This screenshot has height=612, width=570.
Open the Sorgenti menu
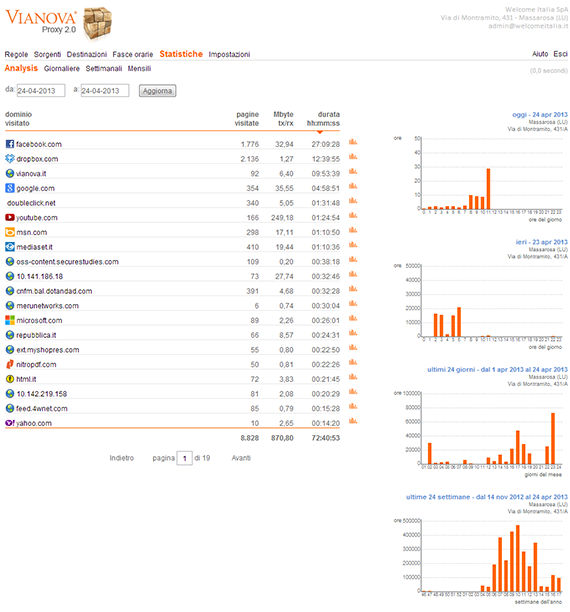pos(47,55)
